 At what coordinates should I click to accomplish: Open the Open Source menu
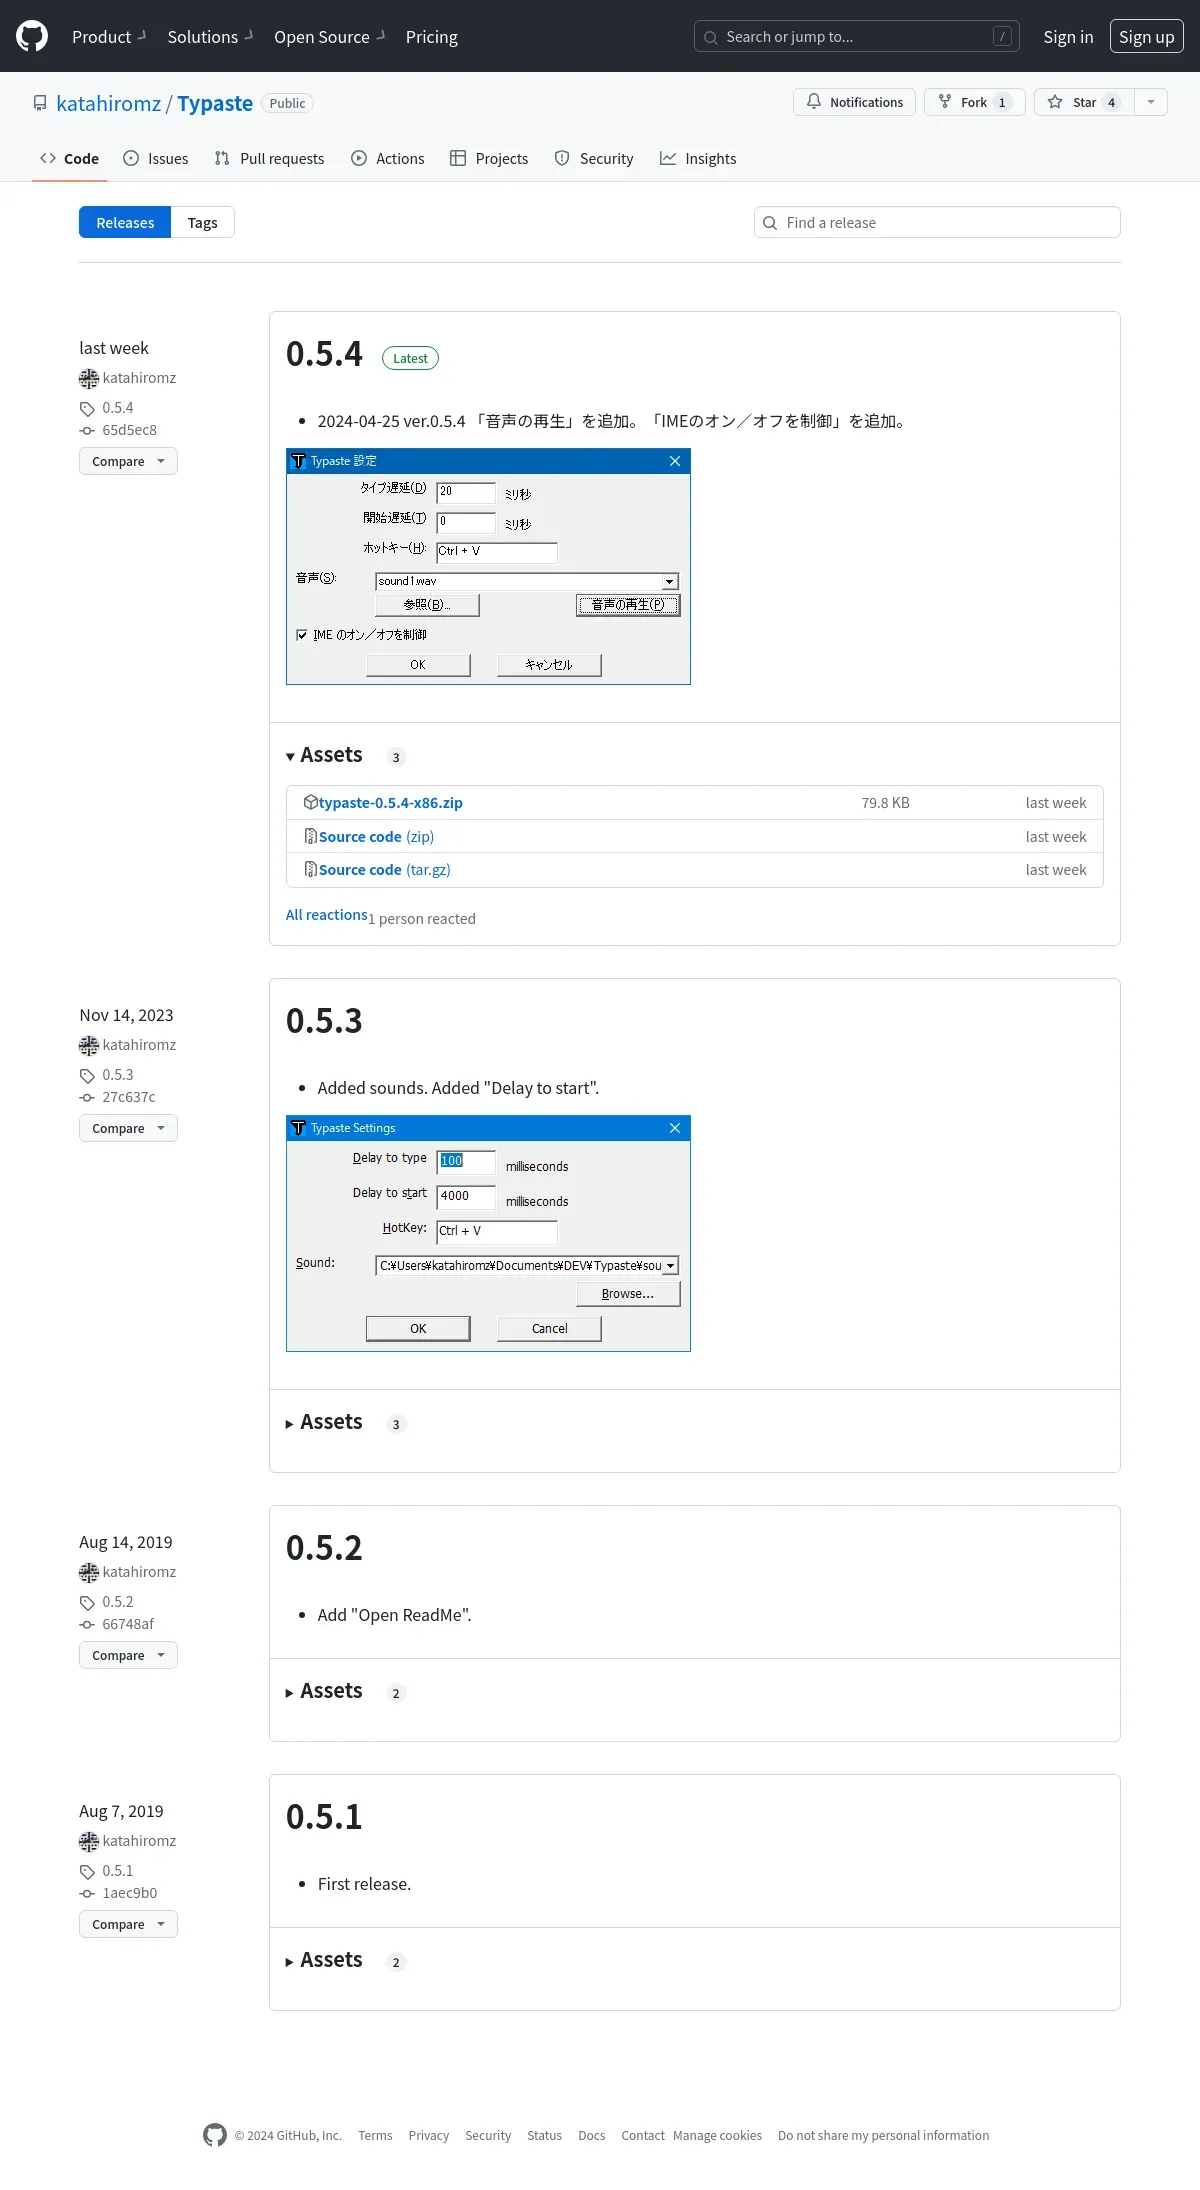pyautogui.click(x=329, y=37)
